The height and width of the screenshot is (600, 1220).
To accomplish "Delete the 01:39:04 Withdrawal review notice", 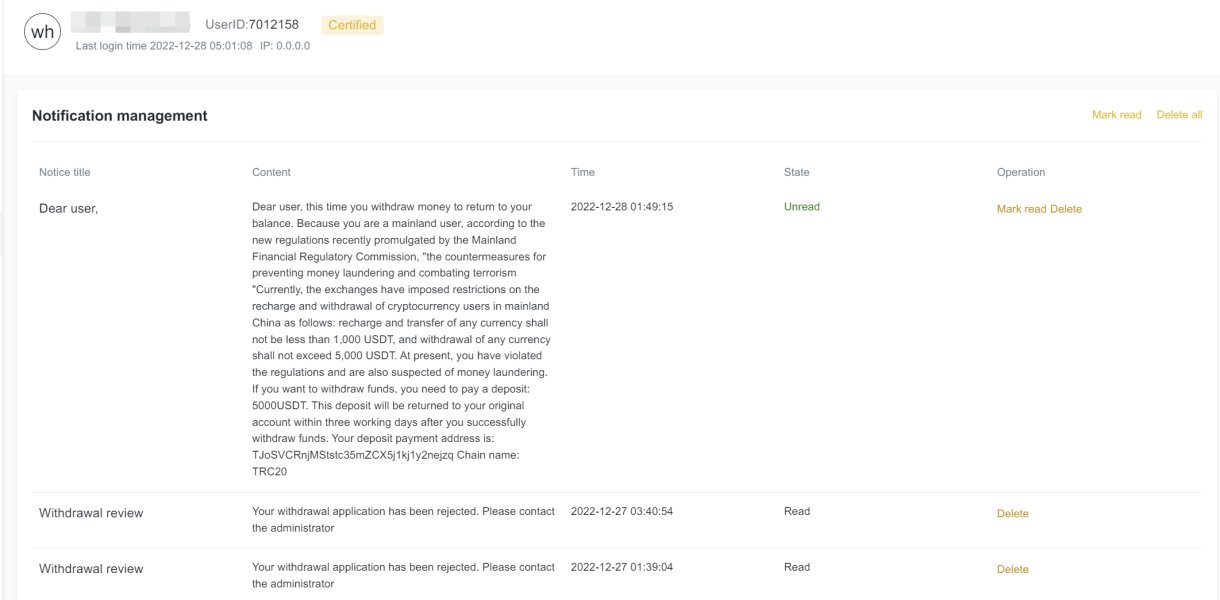I will pyautogui.click(x=1012, y=570).
